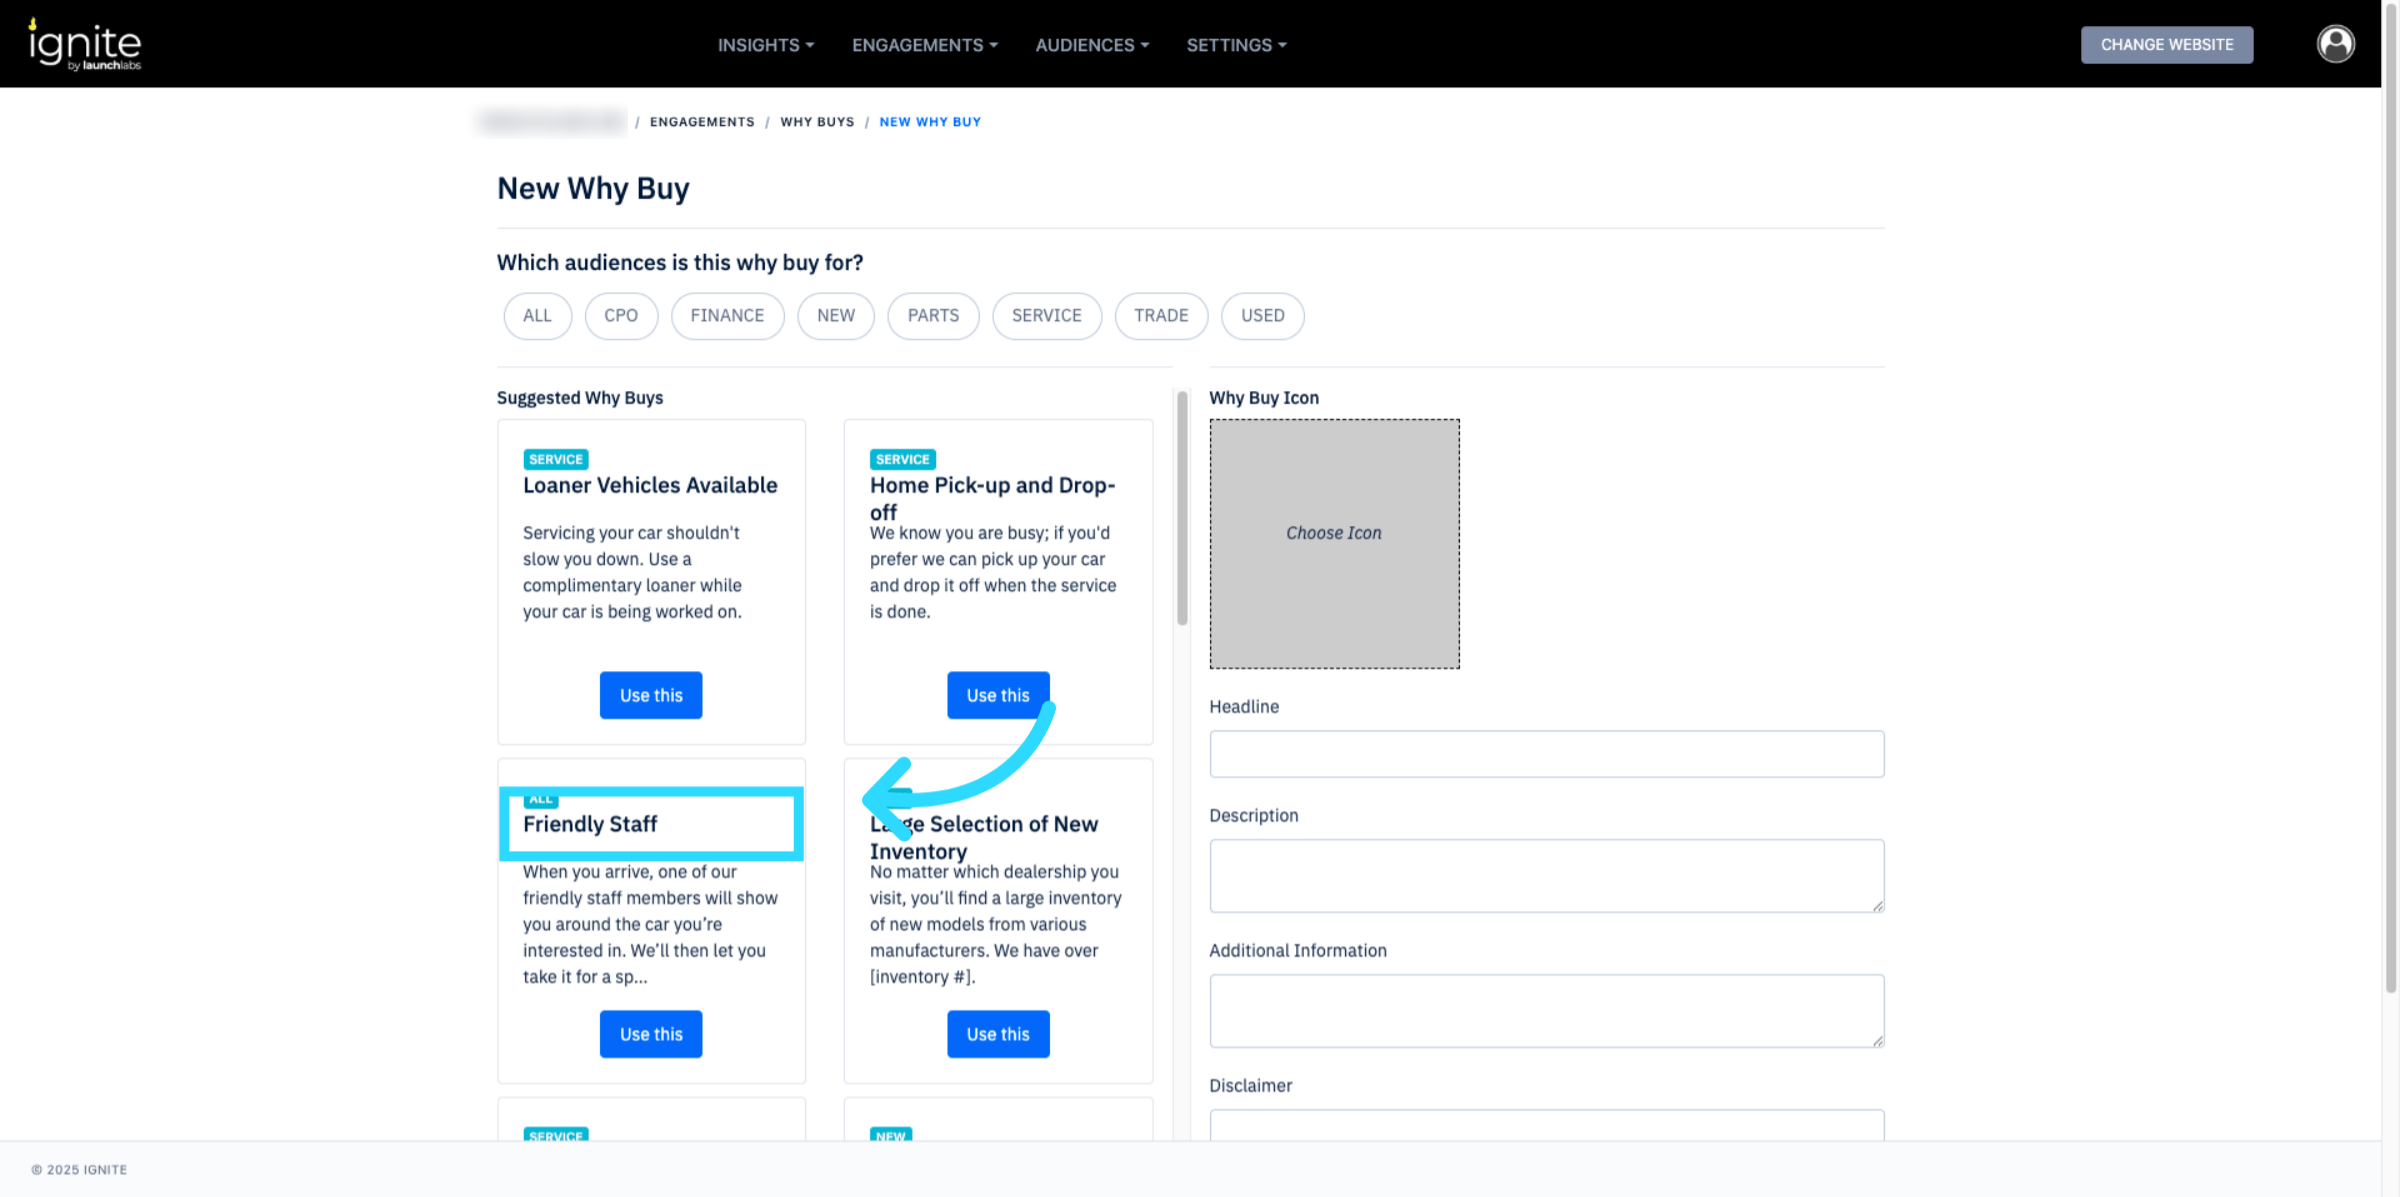
Task: Toggle the ALL audience pill
Action: (x=537, y=316)
